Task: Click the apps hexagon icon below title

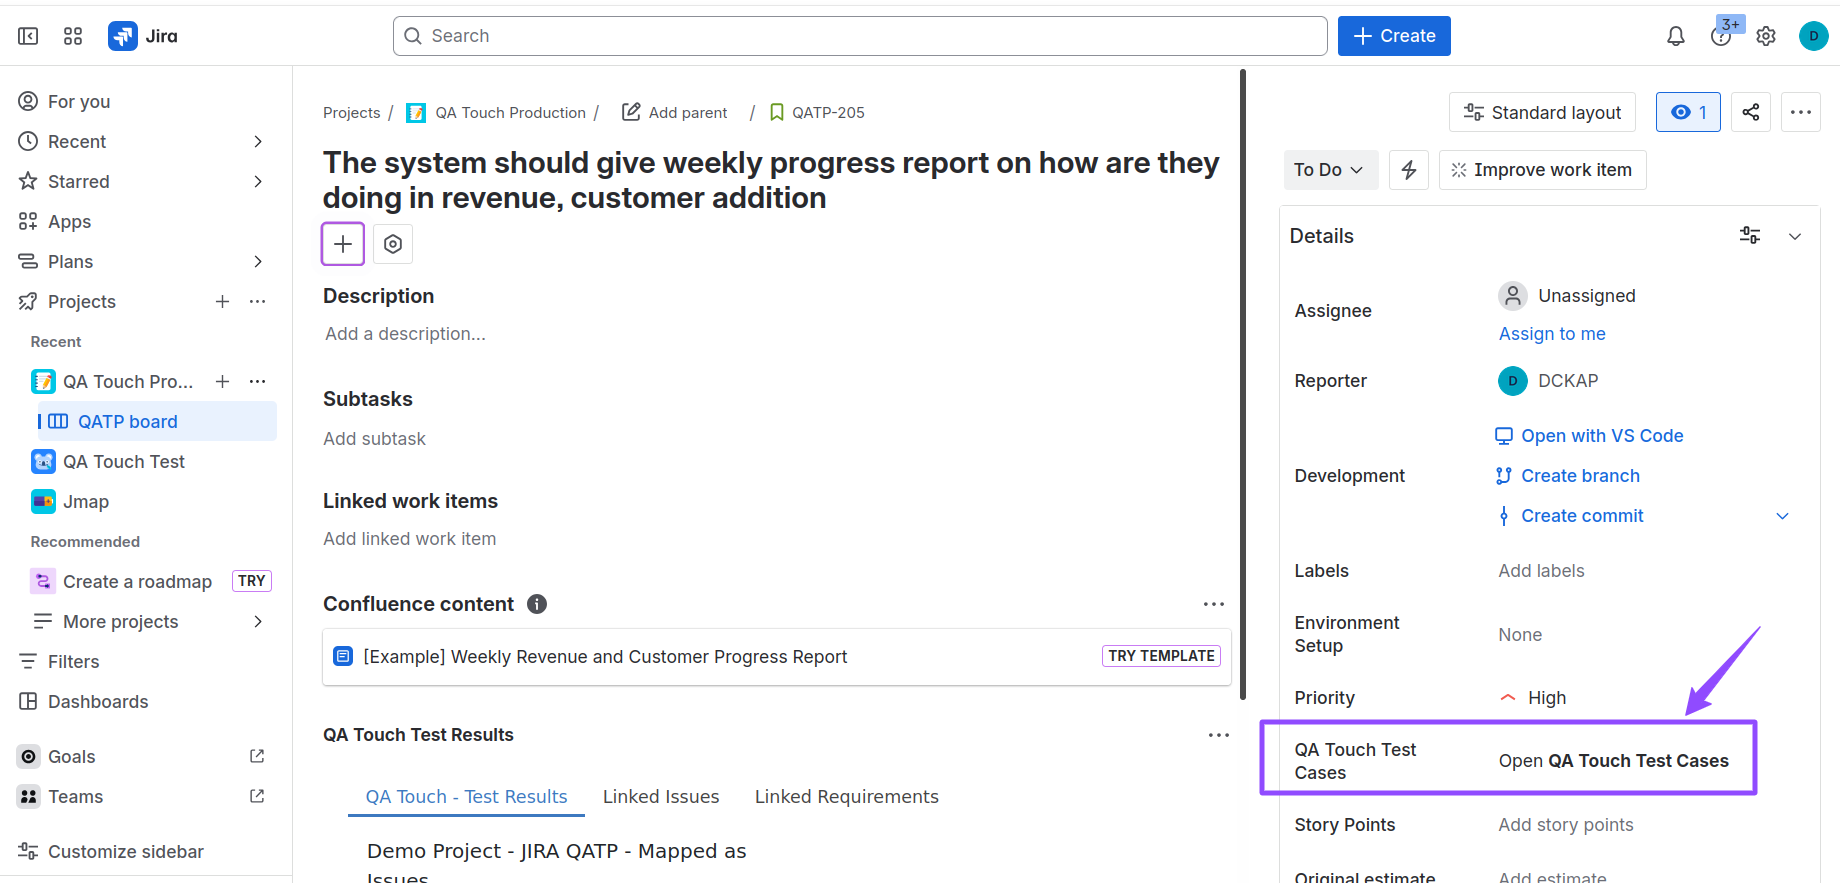Action: tap(393, 244)
